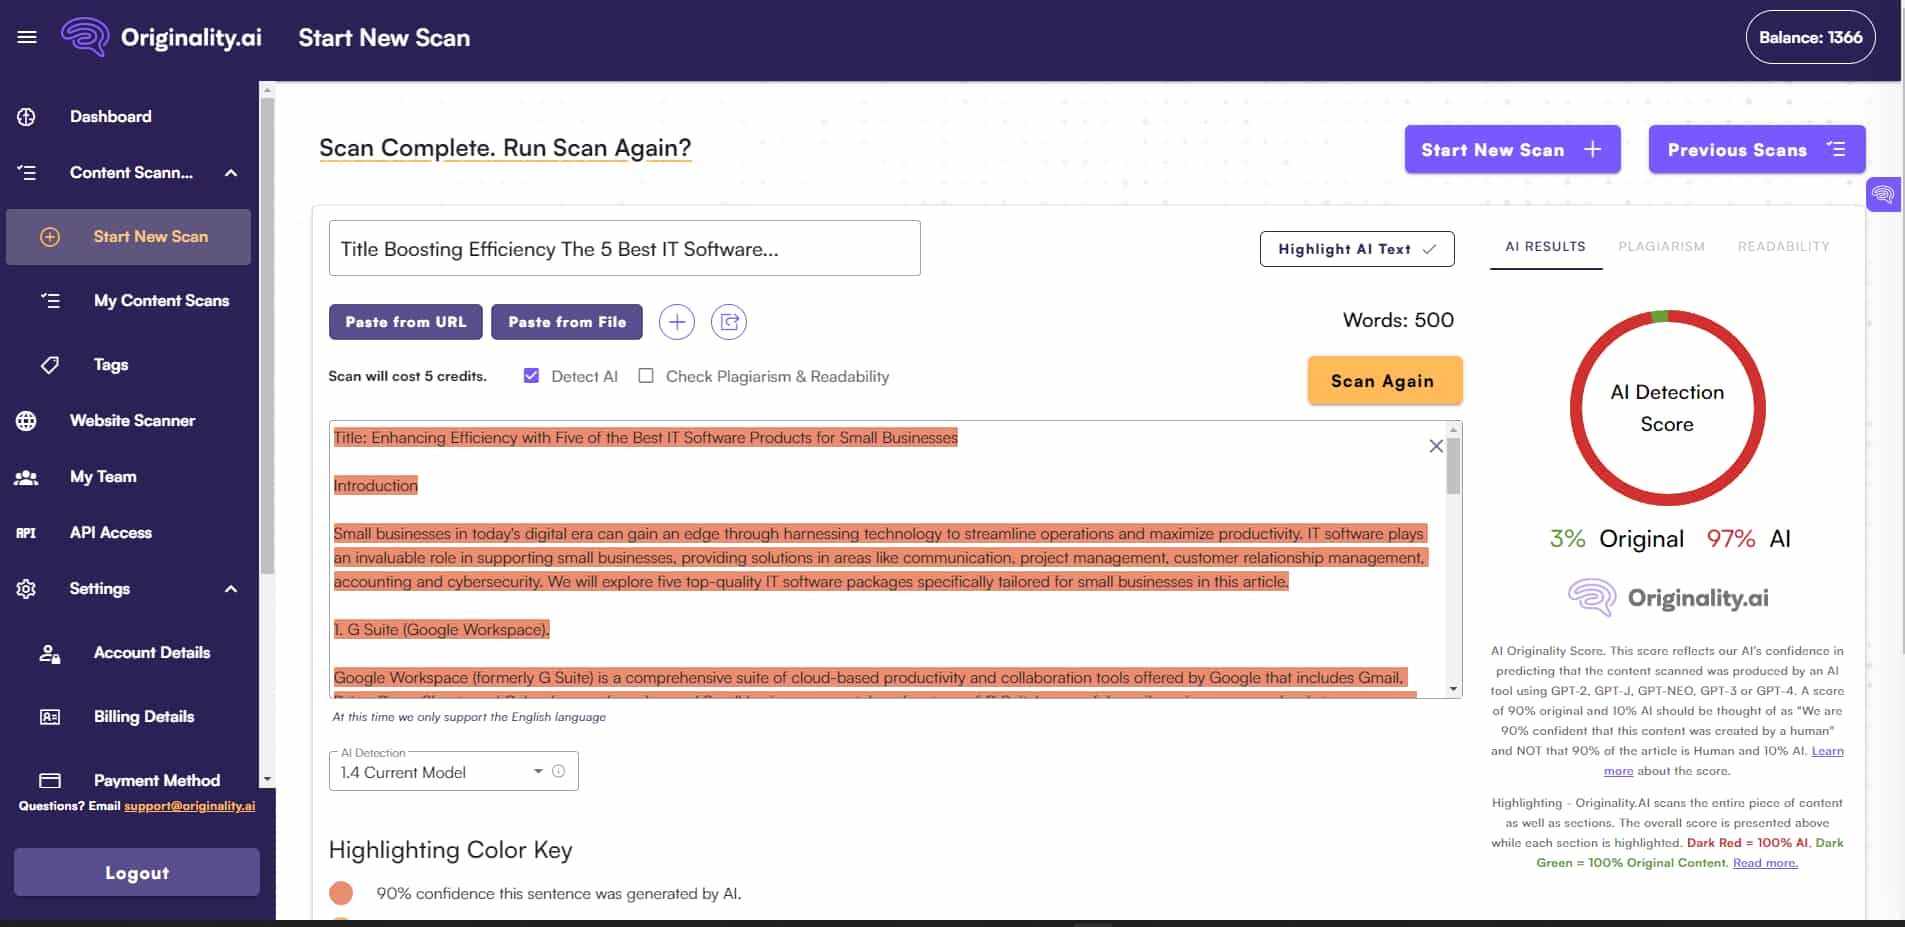Open My Content Scans page
The image size is (1905, 927).
[162, 301]
